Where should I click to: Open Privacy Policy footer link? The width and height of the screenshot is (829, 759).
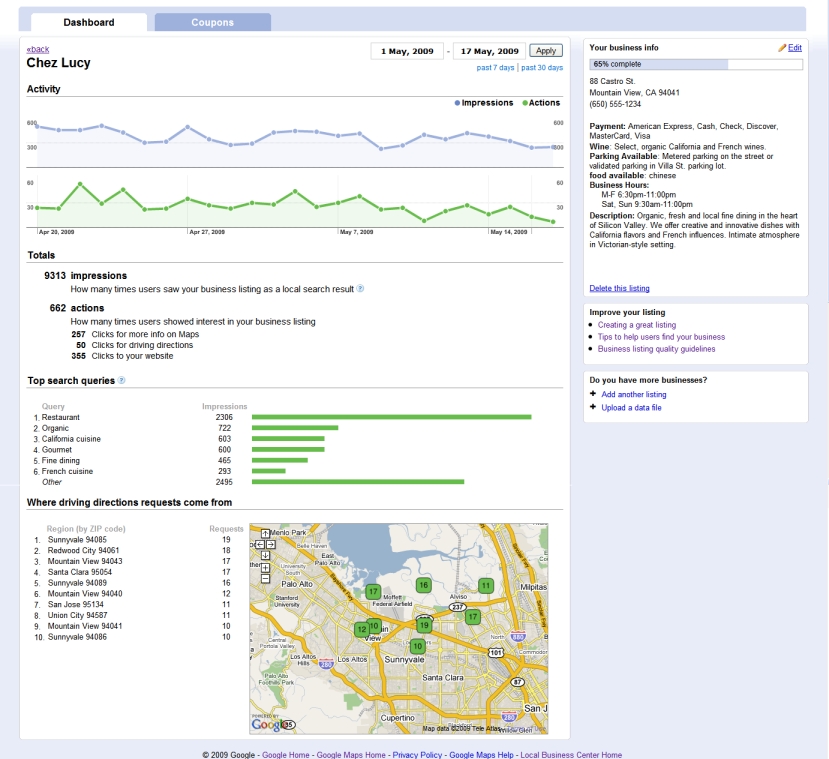pos(417,755)
